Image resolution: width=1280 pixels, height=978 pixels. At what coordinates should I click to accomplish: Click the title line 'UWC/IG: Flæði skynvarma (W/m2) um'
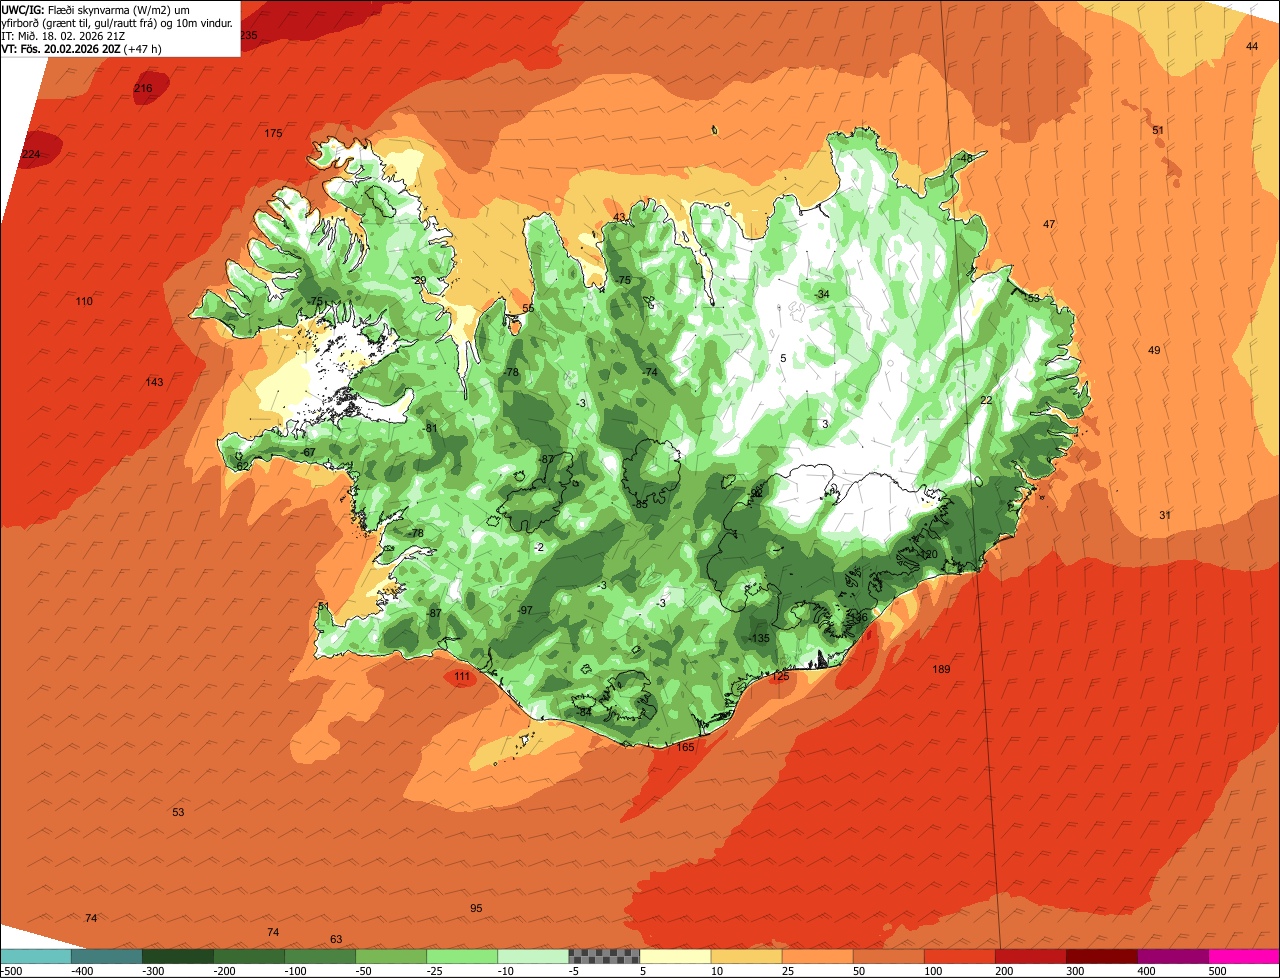pos(95,9)
